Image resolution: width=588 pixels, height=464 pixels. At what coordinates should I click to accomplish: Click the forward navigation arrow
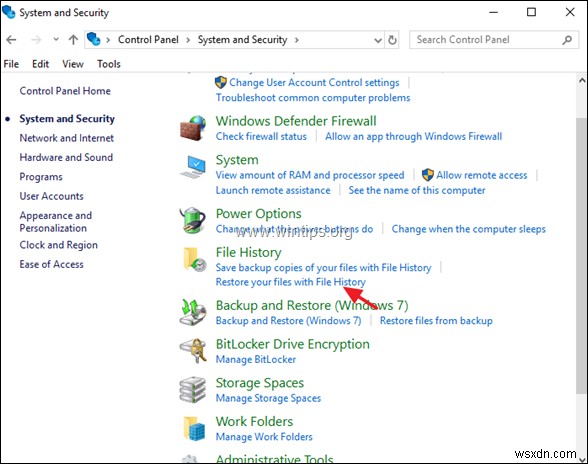36,40
